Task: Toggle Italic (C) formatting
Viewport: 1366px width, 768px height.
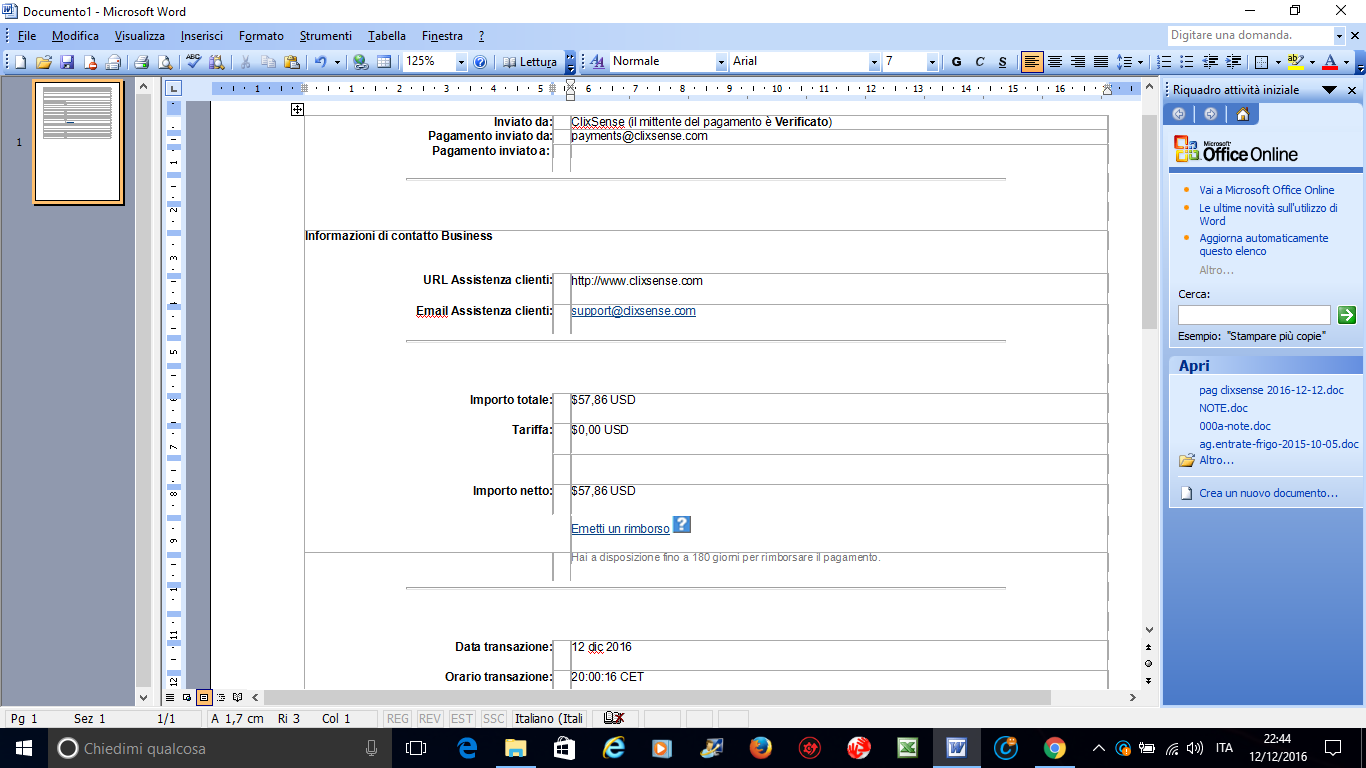Action: [x=980, y=62]
